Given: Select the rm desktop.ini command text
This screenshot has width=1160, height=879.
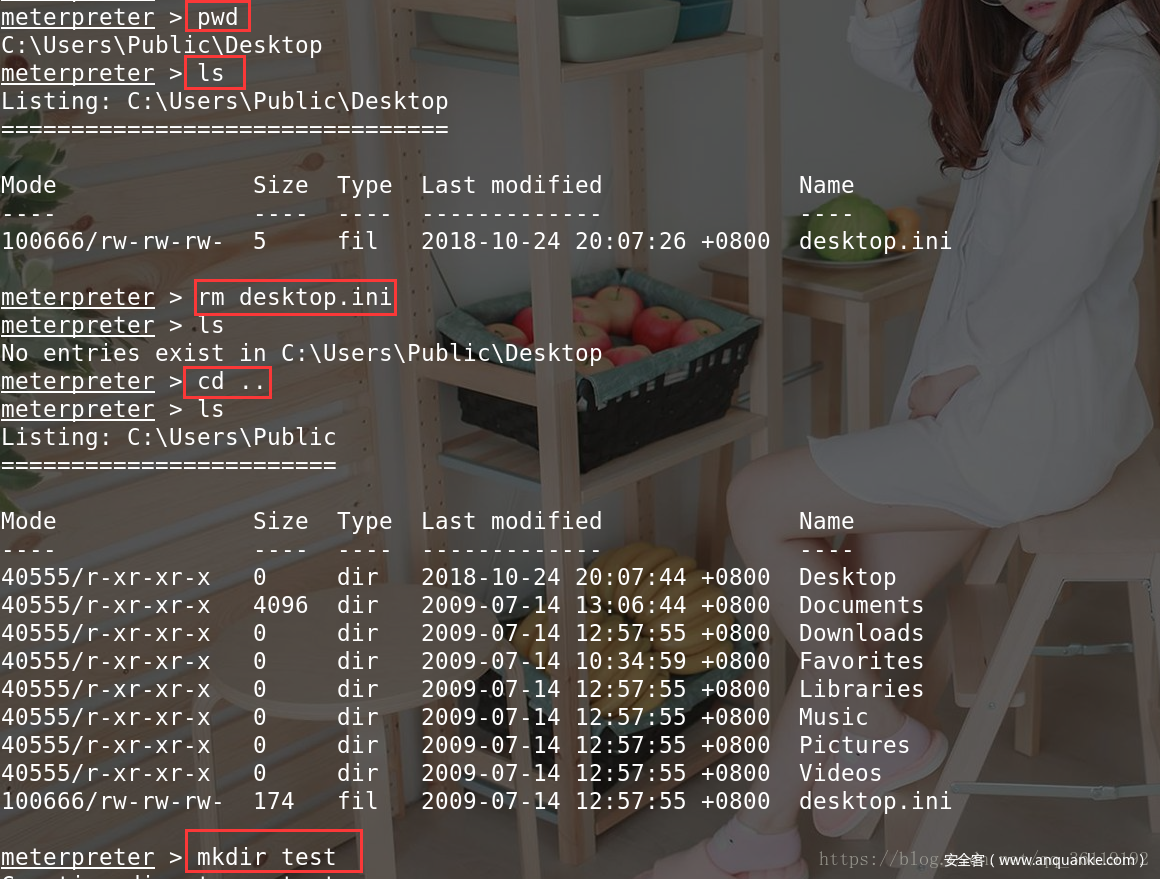Looking at the screenshot, I should click(294, 297).
